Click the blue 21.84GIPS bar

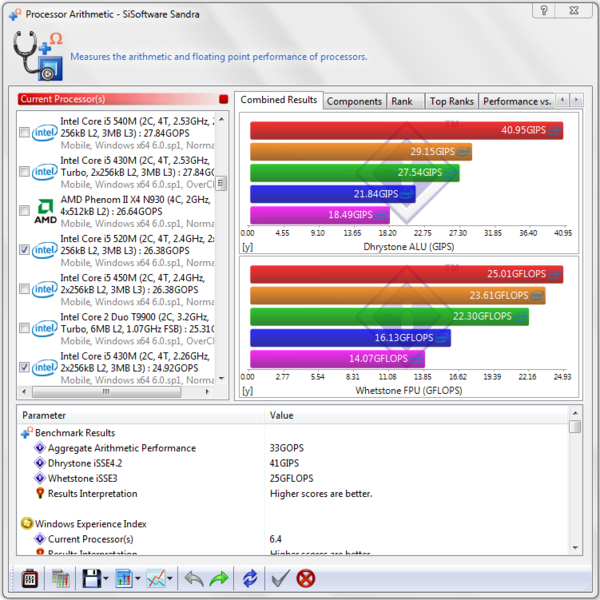point(333,194)
